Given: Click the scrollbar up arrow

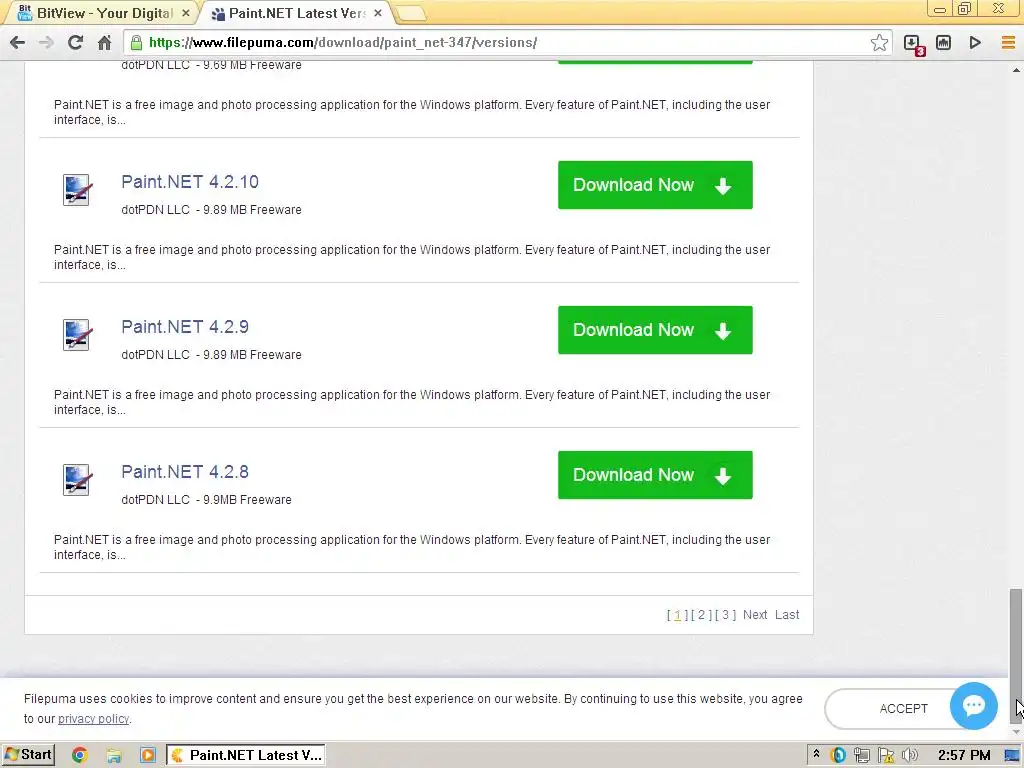Looking at the screenshot, I should point(1016,69).
